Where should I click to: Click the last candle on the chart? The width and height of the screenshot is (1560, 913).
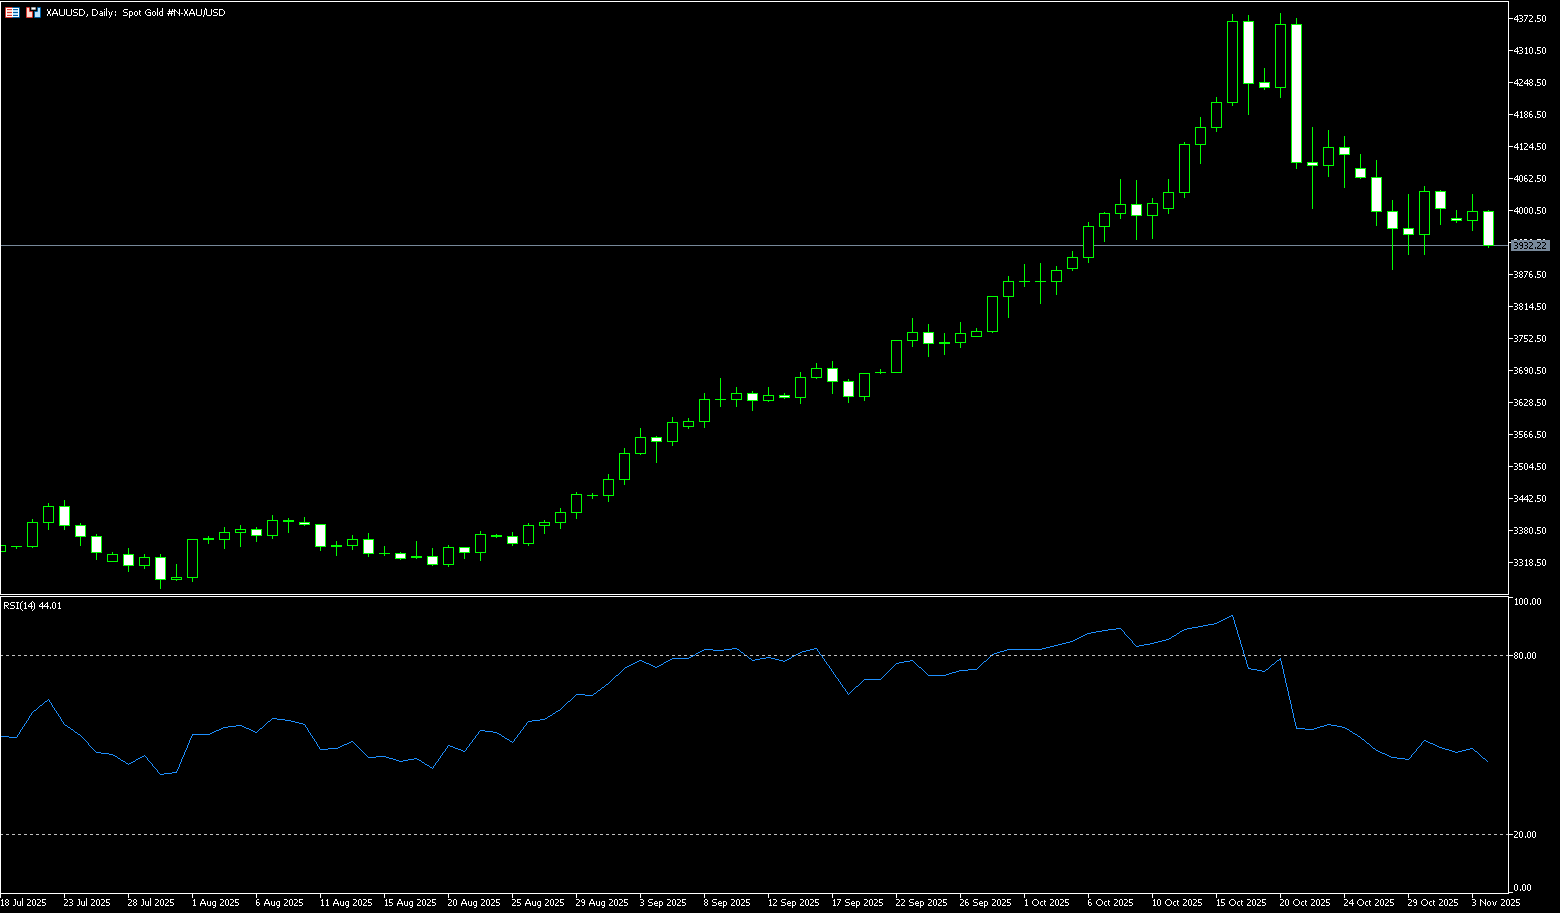point(1488,228)
